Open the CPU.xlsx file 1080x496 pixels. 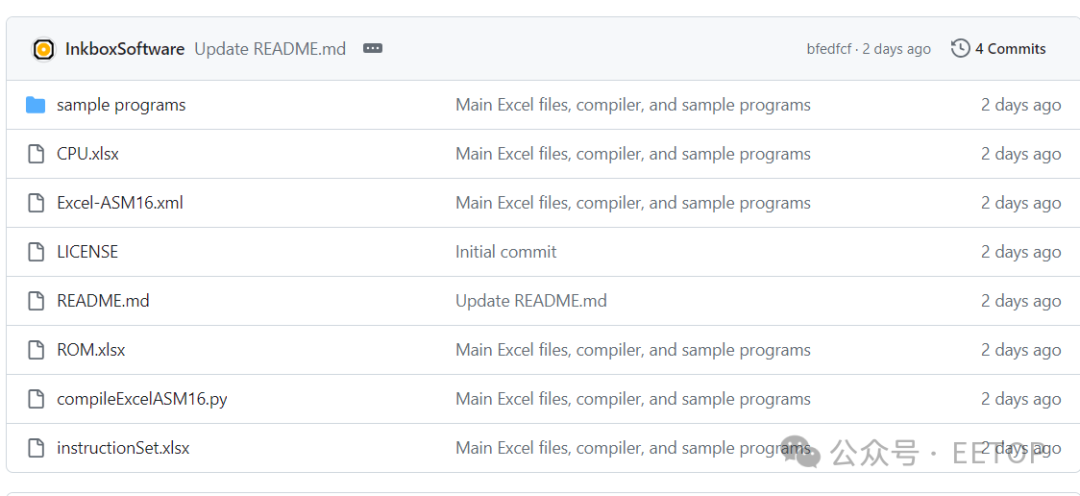[88, 154]
